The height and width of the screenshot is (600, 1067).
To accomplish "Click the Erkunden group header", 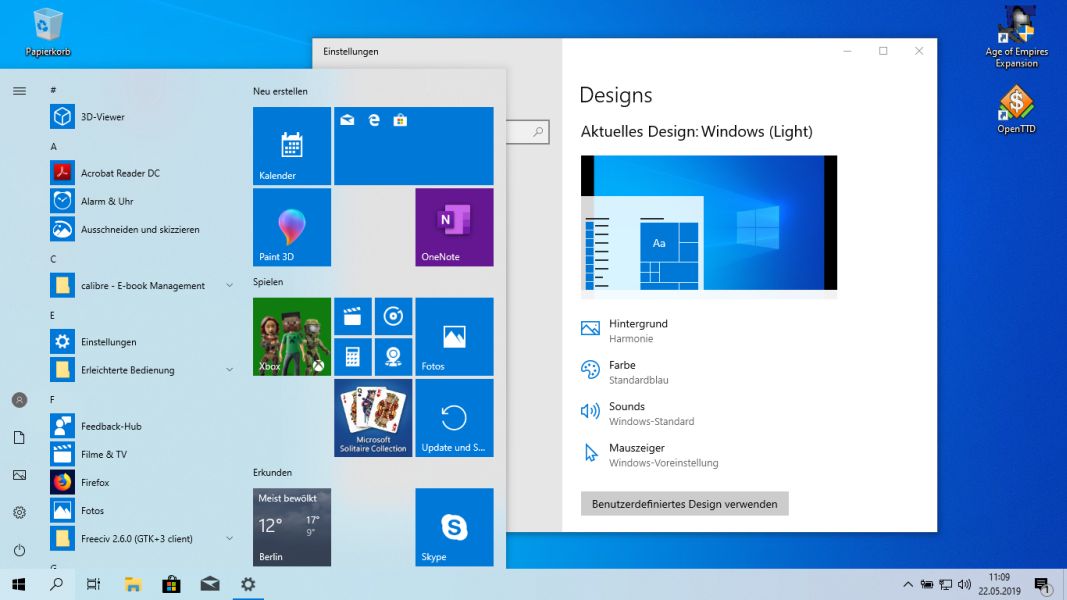I will [272, 472].
